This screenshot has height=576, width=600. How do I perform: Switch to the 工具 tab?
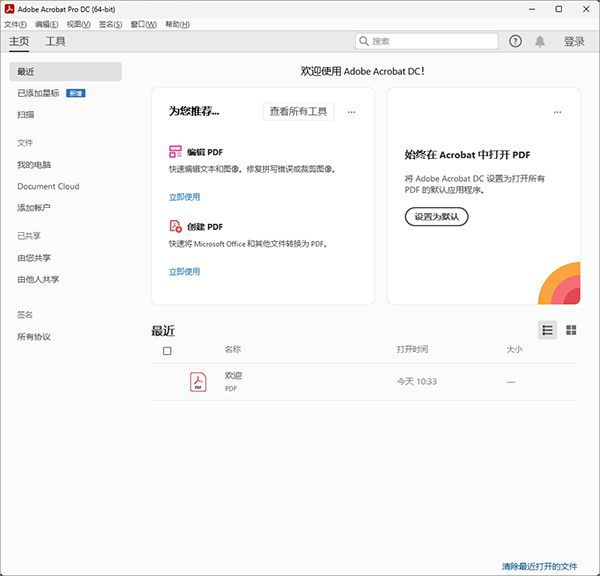tap(55, 41)
